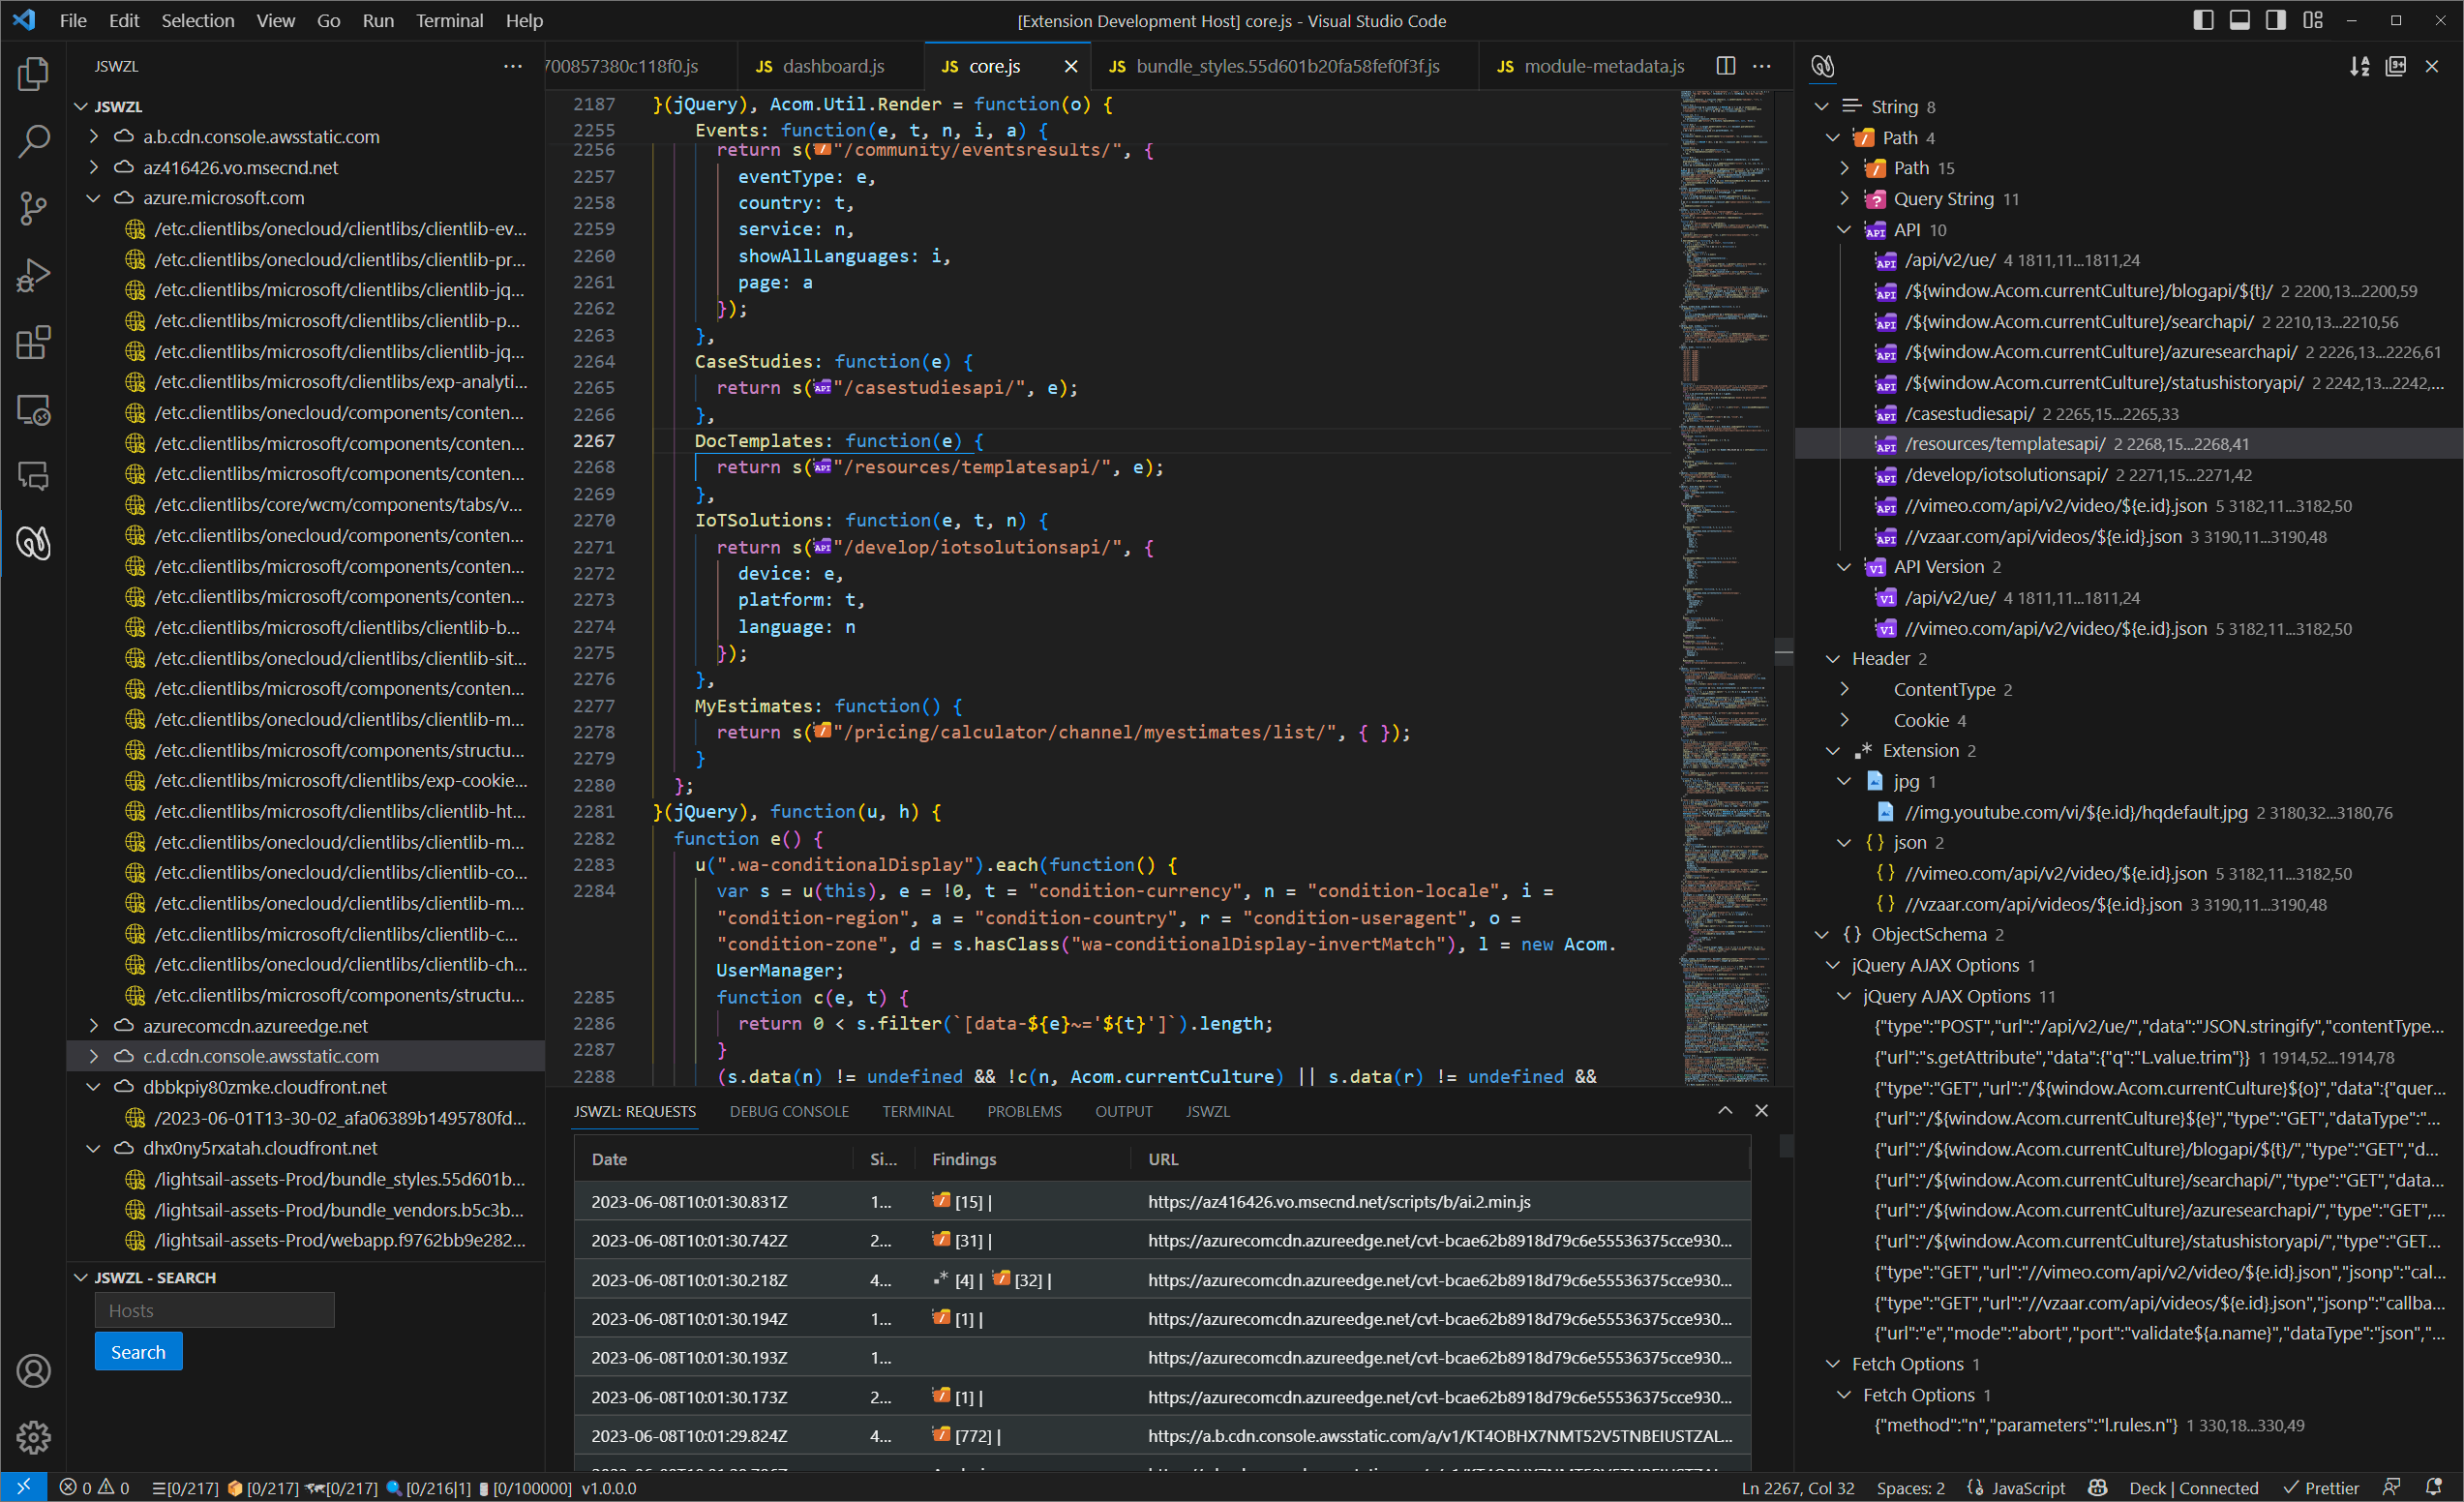This screenshot has height=1502, width=2464.
Task: Click the split editor right icon
Action: 1725,66
